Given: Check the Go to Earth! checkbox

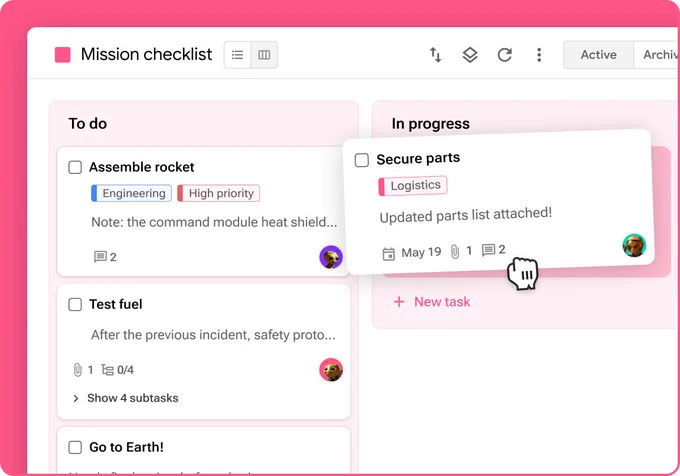Looking at the screenshot, I should (x=75, y=447).
